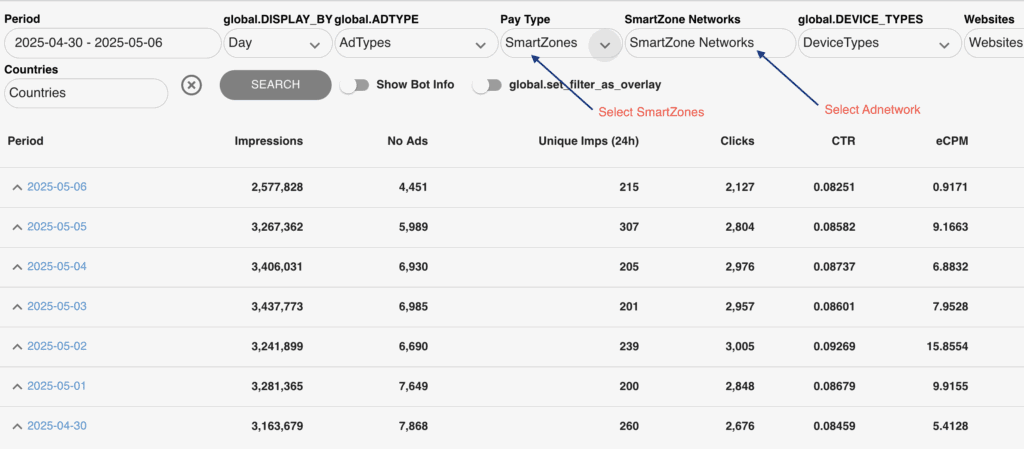Open the AdTypes dropdown
This screenshot has width=1024, height=449.
[410, 43]
